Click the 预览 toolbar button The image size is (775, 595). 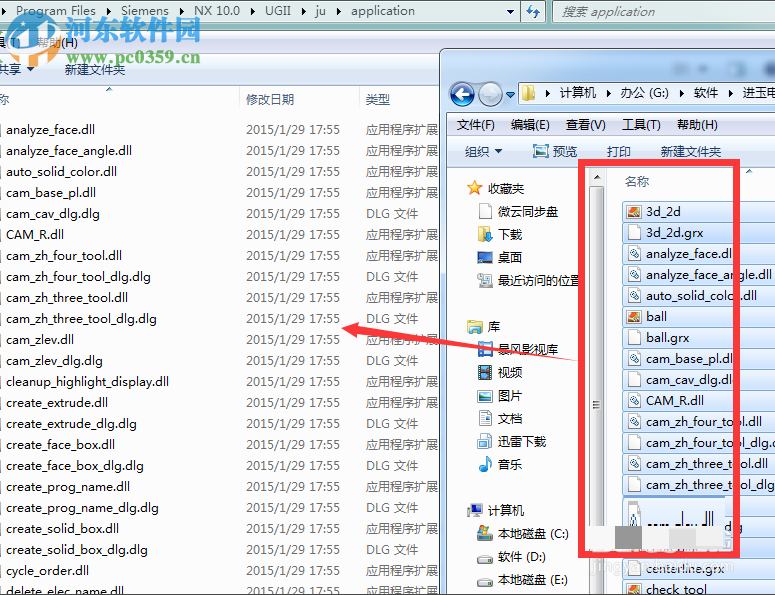tap(555, 152)
